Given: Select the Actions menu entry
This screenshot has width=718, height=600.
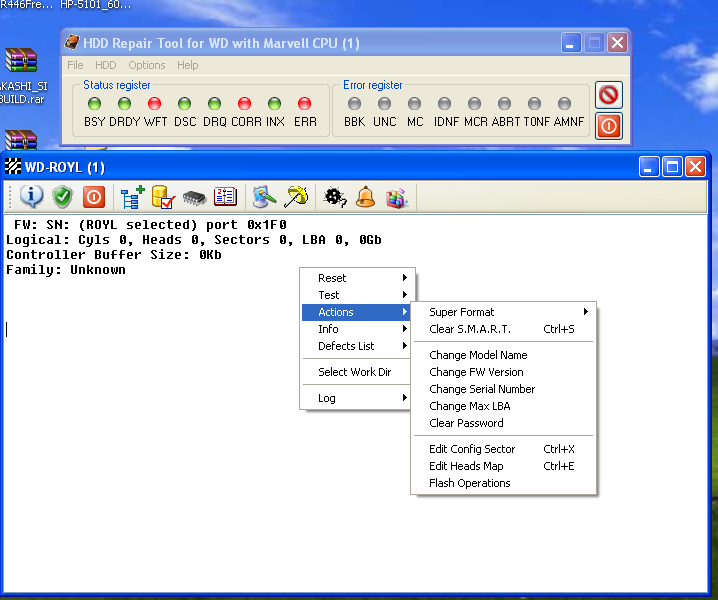Looking at the screenshot, I should coord(357,312).
